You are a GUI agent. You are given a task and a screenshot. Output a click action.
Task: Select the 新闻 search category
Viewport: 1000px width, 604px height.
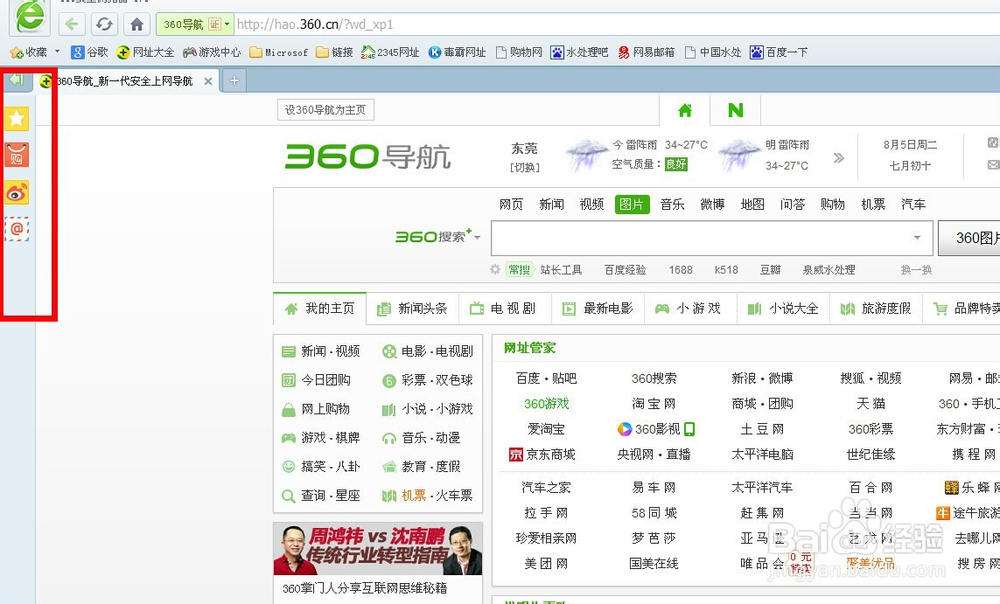pyautogui.click(x=551, y=204)
